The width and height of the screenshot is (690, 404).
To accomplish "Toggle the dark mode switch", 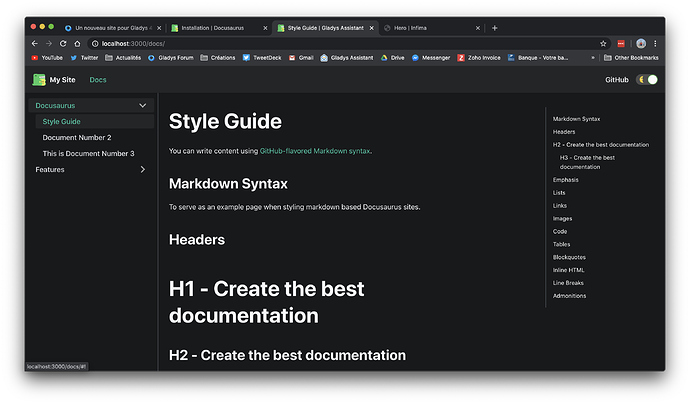I will 647,80.
